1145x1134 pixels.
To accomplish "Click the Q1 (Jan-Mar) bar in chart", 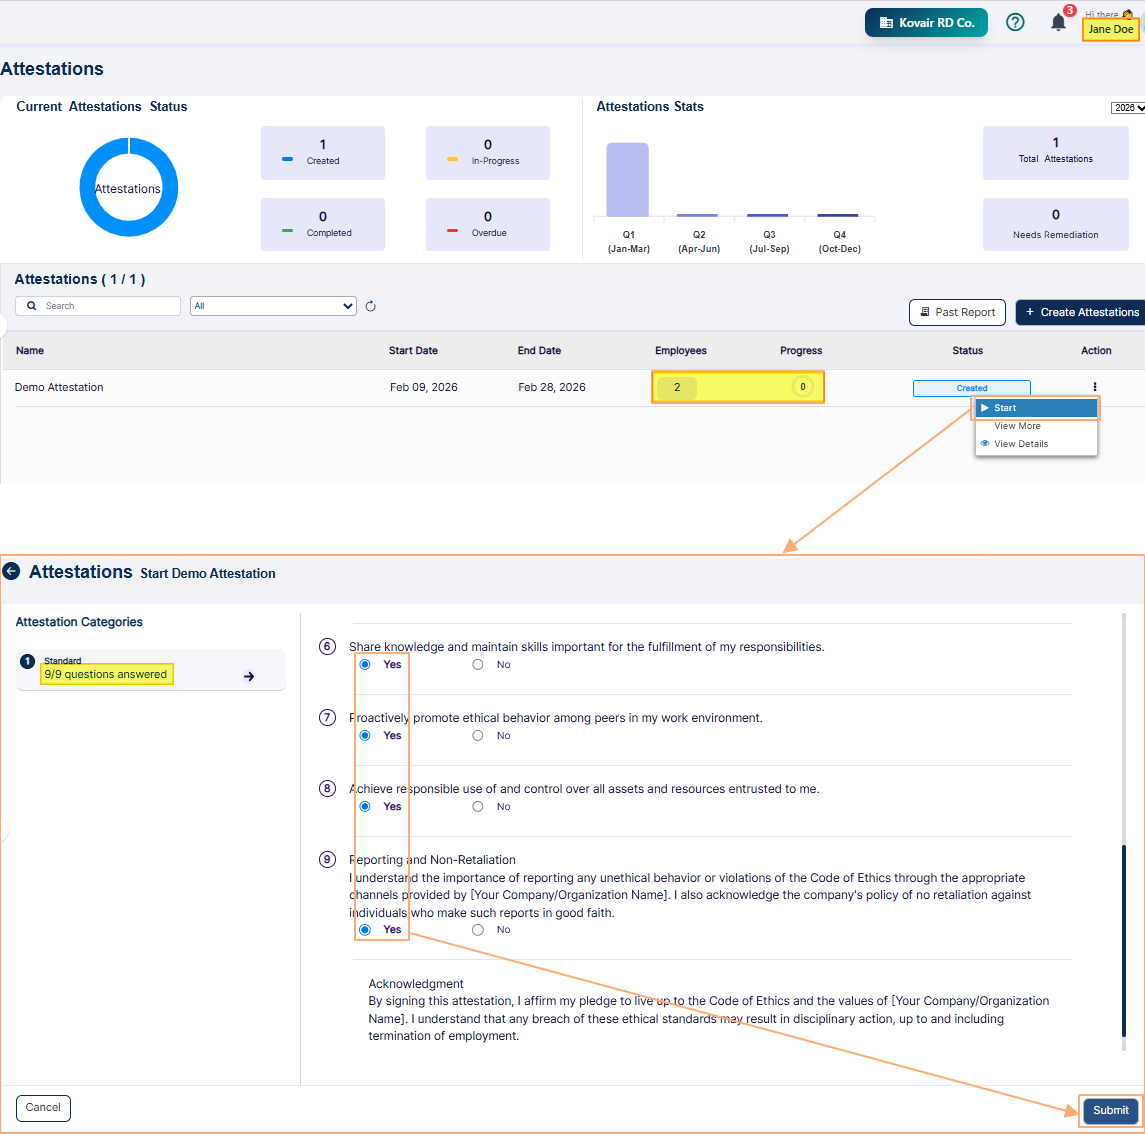I will pyautogui.click(x=628, y=180).
